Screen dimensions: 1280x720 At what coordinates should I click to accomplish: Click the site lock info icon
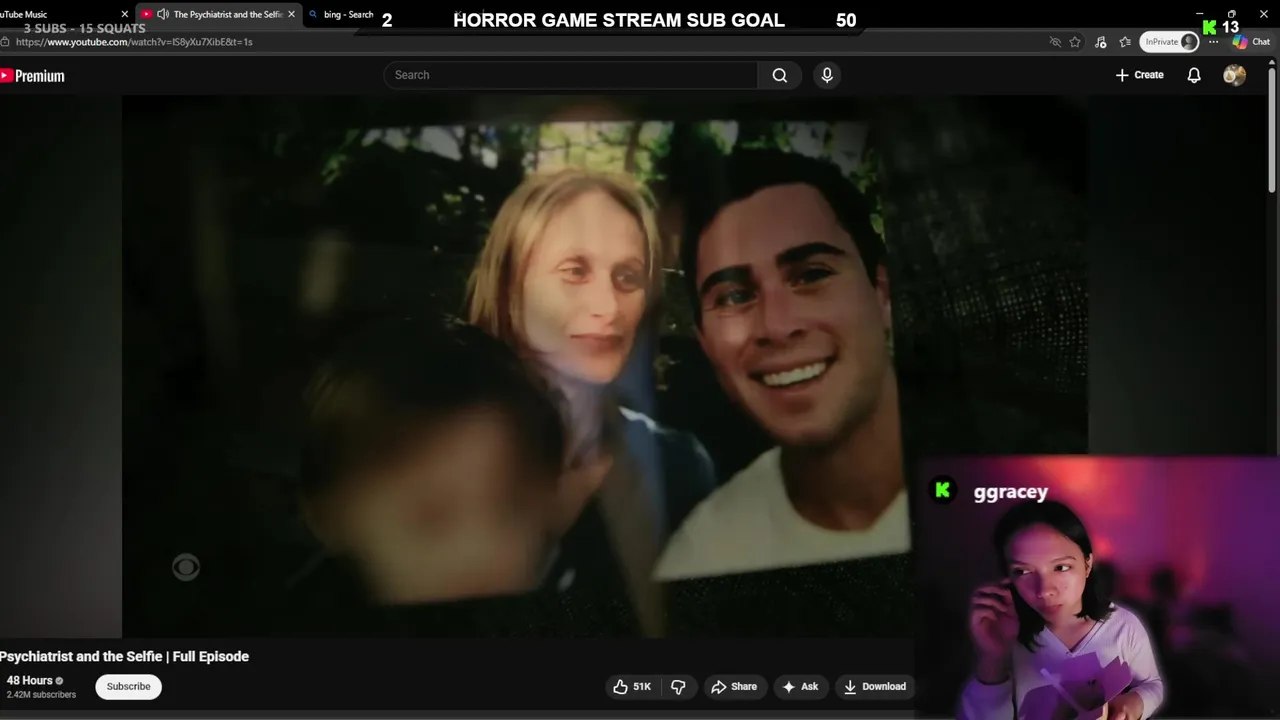click(x=5, y=42)
